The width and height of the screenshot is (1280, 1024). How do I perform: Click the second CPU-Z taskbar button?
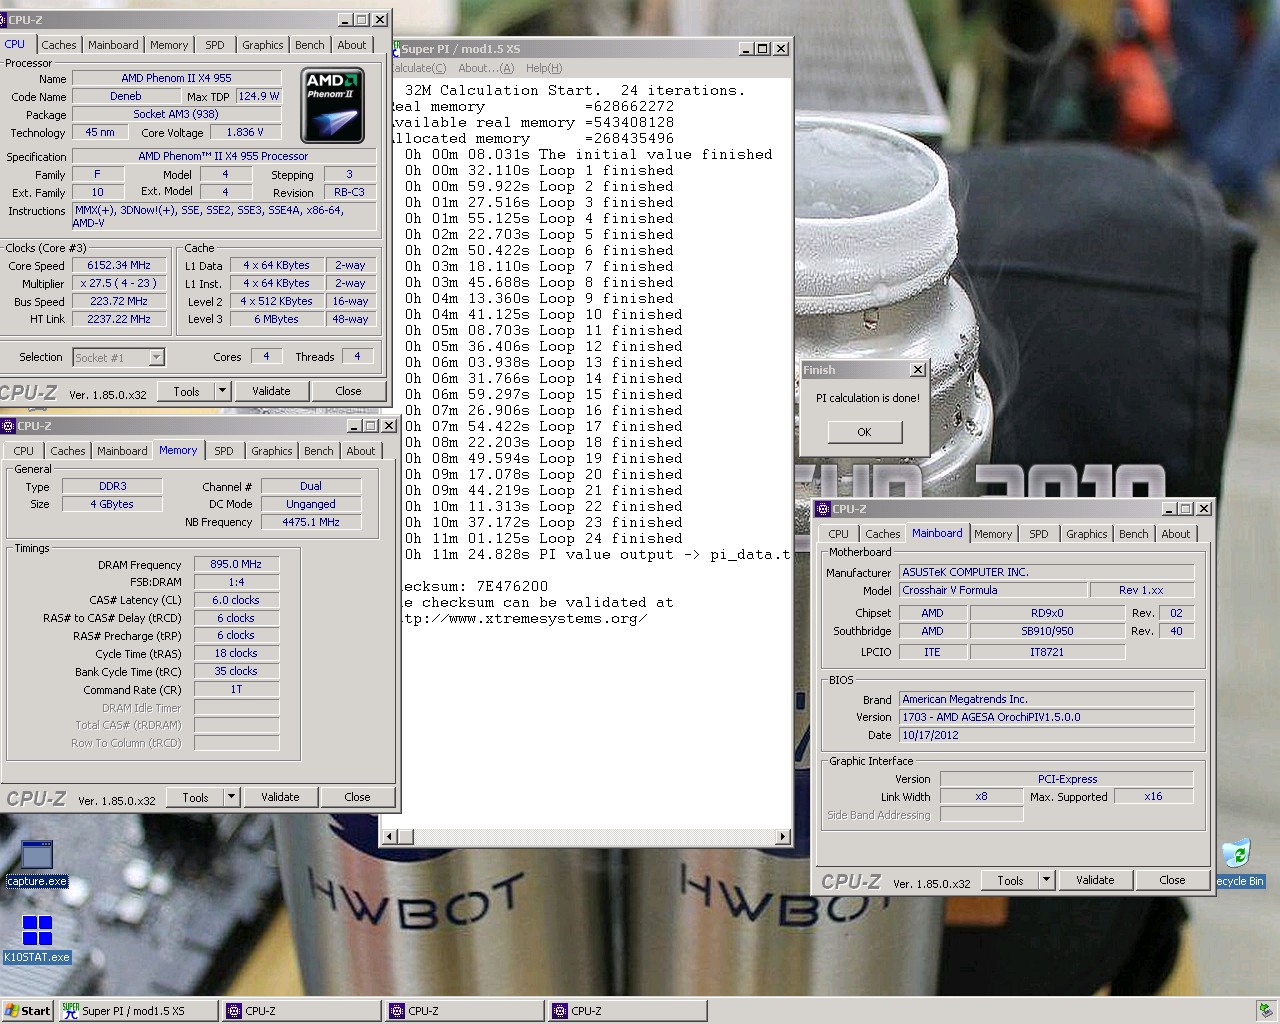(465, 1011)
